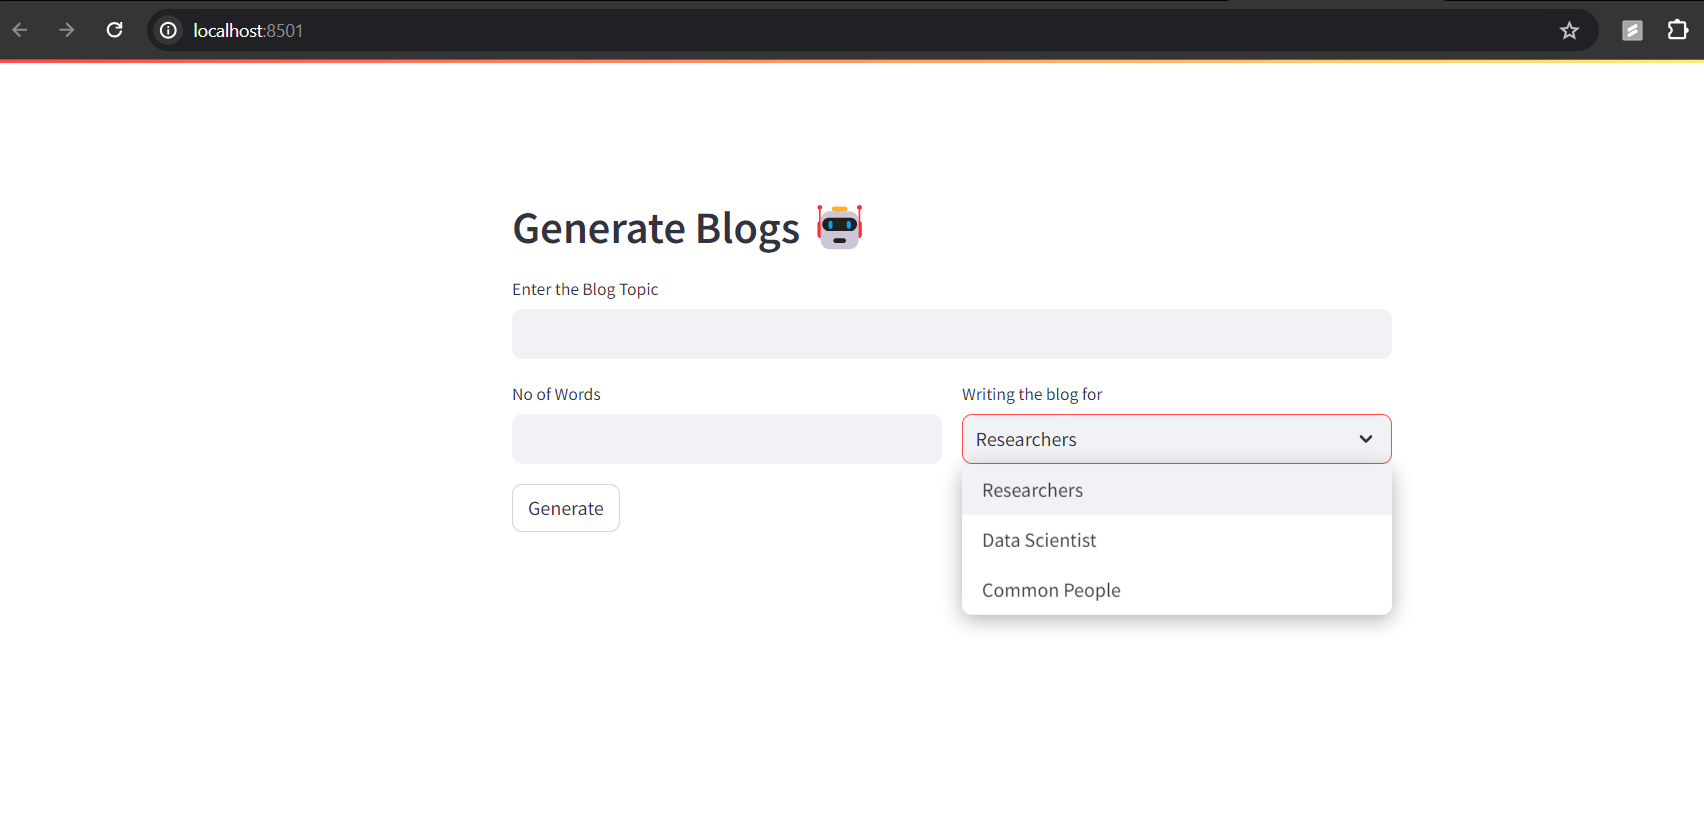Click the browser back arrow

pos(20,30)
